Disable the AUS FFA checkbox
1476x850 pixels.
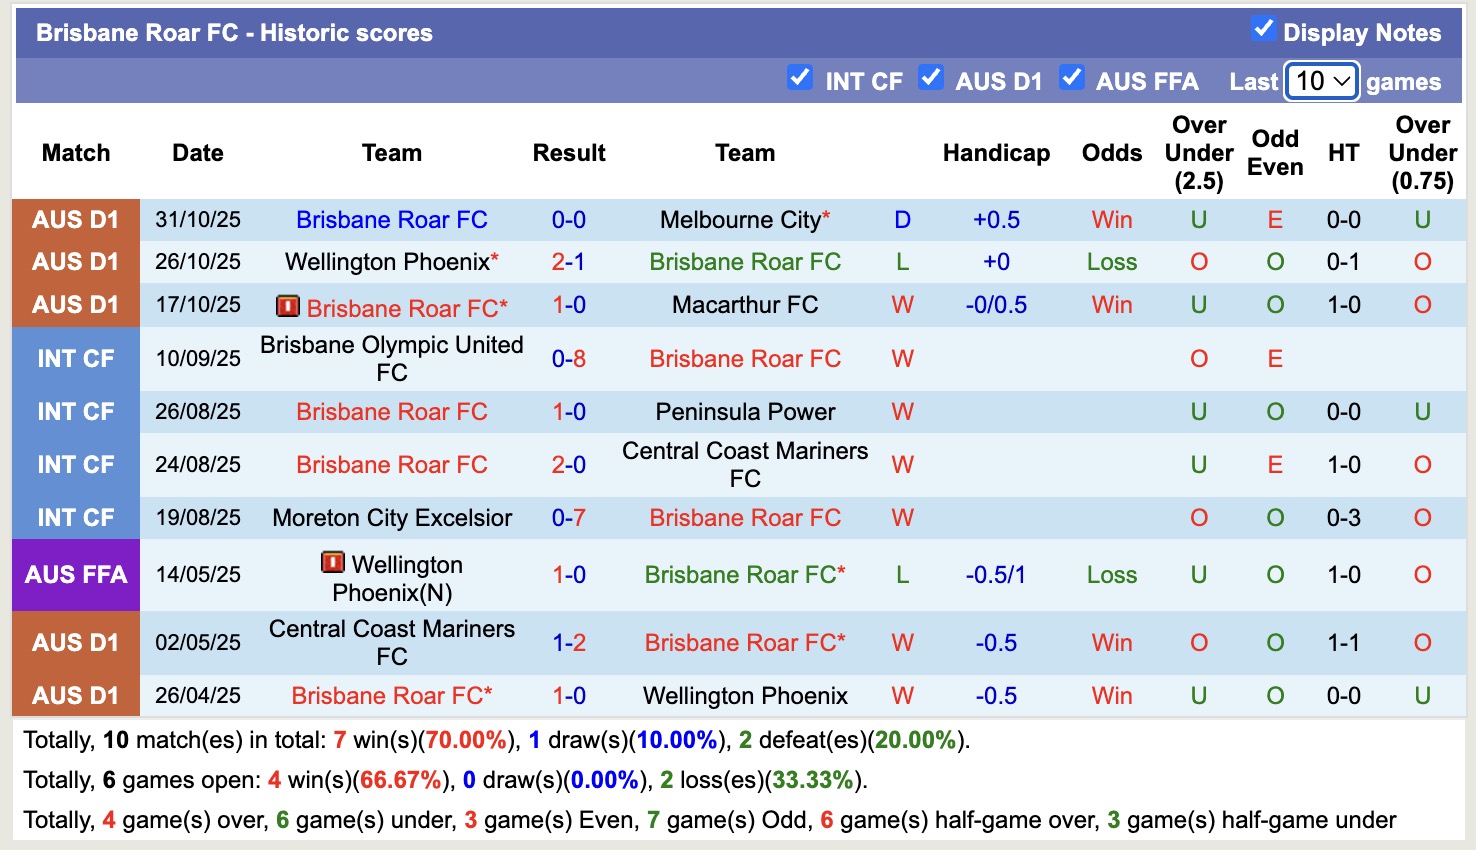coord(1073,78)
